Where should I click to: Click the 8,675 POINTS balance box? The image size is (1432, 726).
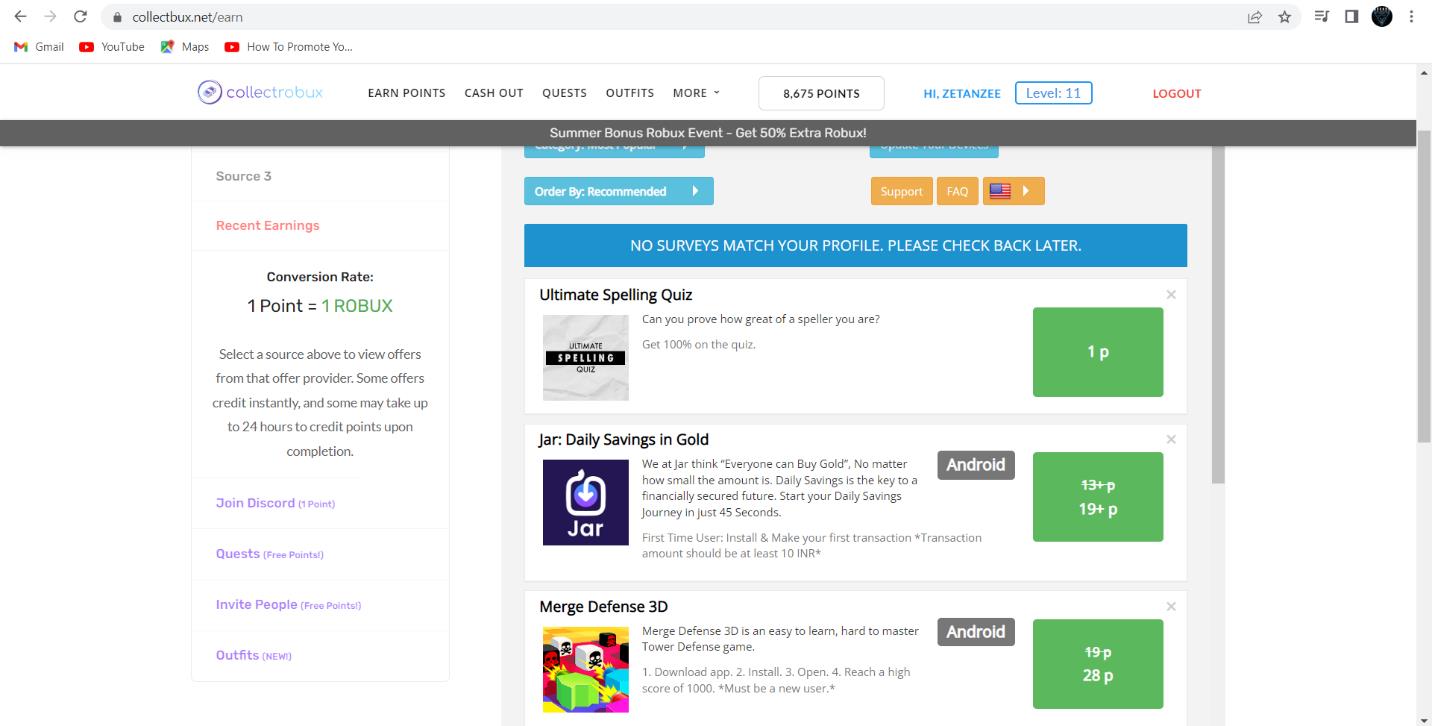pyautogui.click(x=822, y=93)
